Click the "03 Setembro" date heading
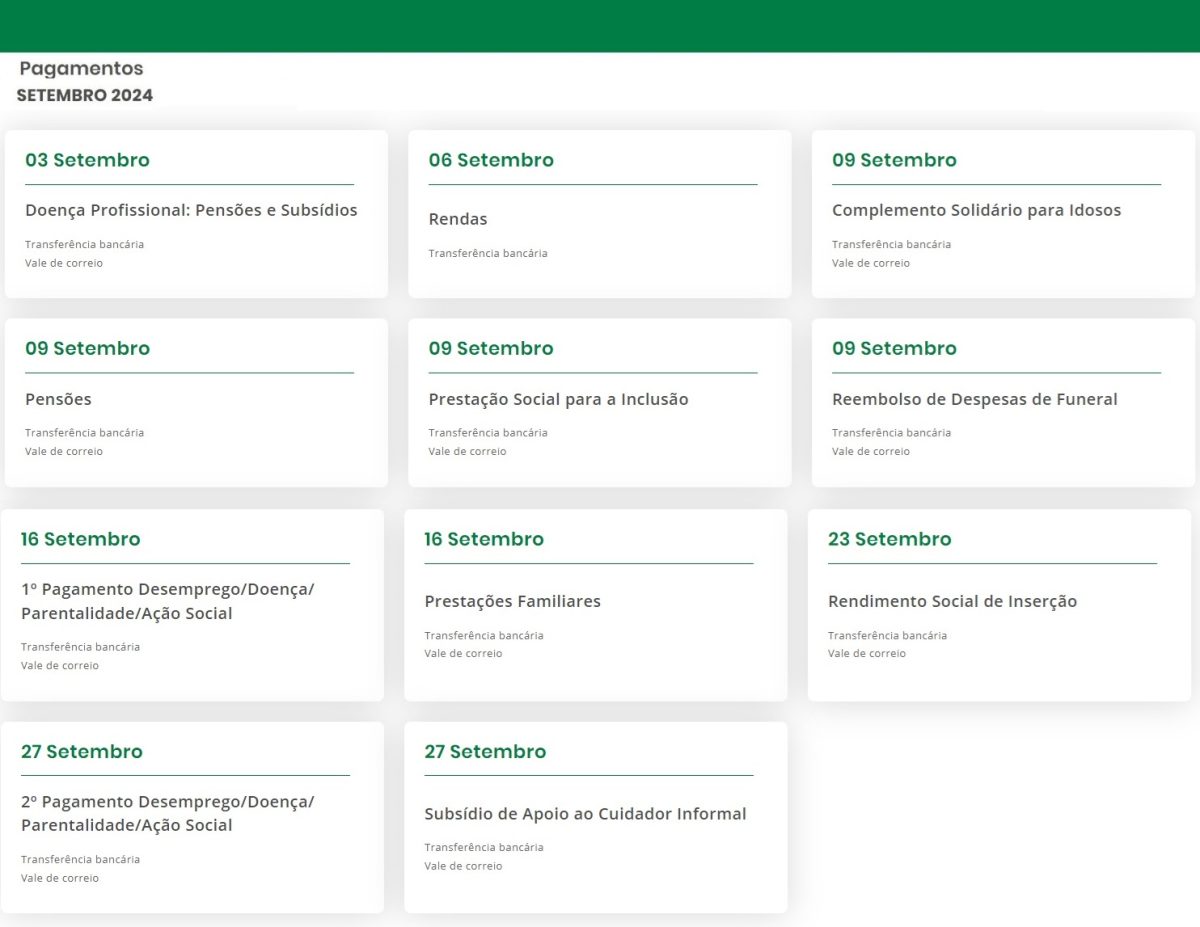The height and width of the screenshot is (927, 1200). click(87, 160)
